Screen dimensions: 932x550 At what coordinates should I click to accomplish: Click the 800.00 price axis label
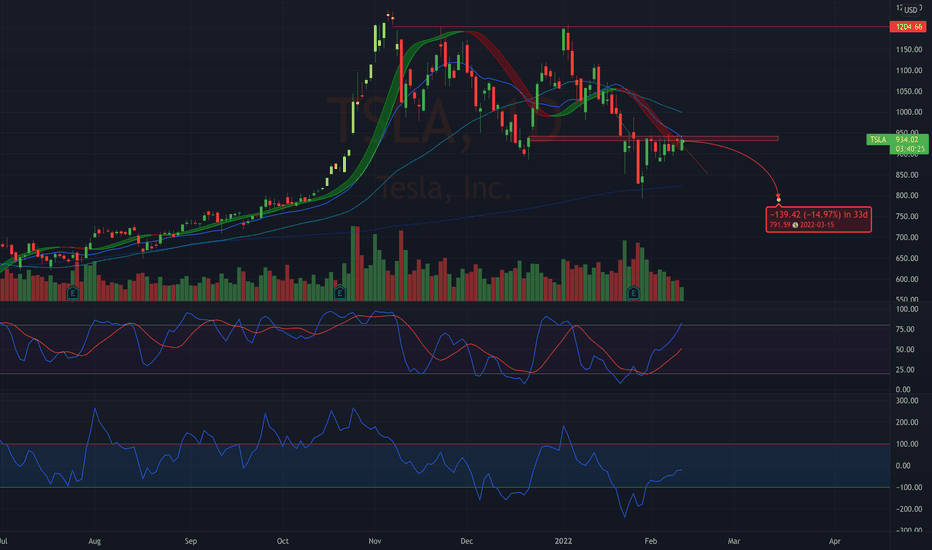[909, 196]
